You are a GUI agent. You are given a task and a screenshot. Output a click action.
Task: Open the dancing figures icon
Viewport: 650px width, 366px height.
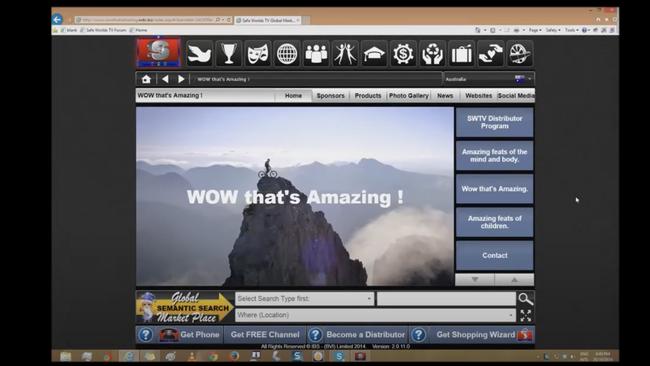click(345, 53)
